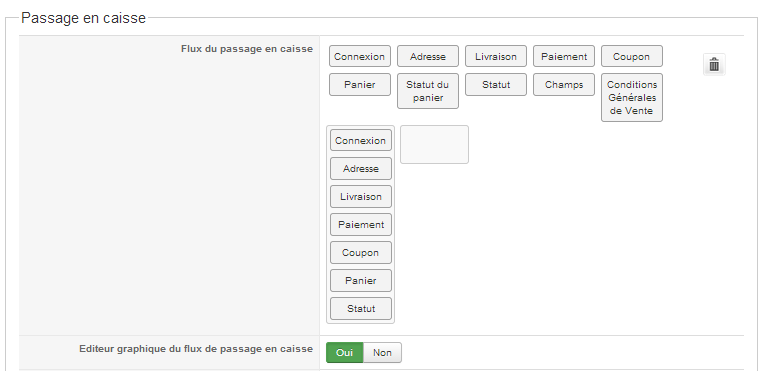Viewport: 766px width, 371px height.
Task: Click Livraison in the workflow column
Action: pyautogui.click(x=361, y=196)
